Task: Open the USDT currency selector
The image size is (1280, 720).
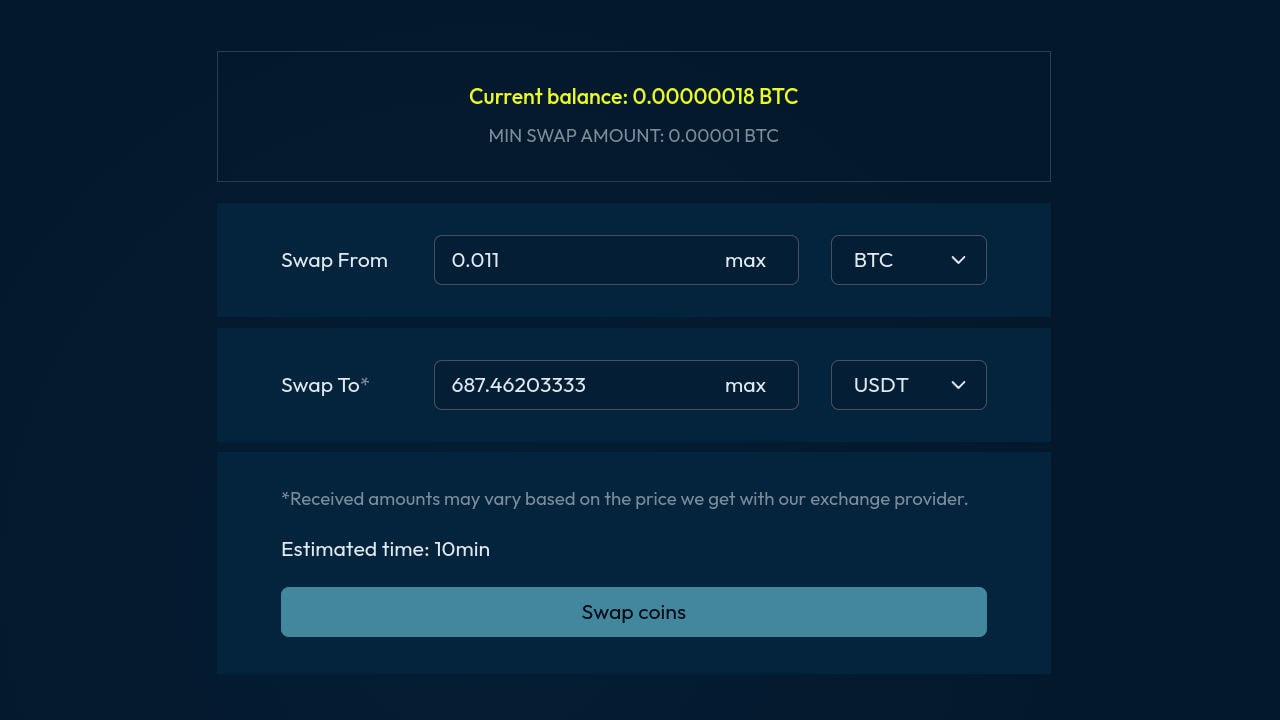Action: [x=909, y=385]
